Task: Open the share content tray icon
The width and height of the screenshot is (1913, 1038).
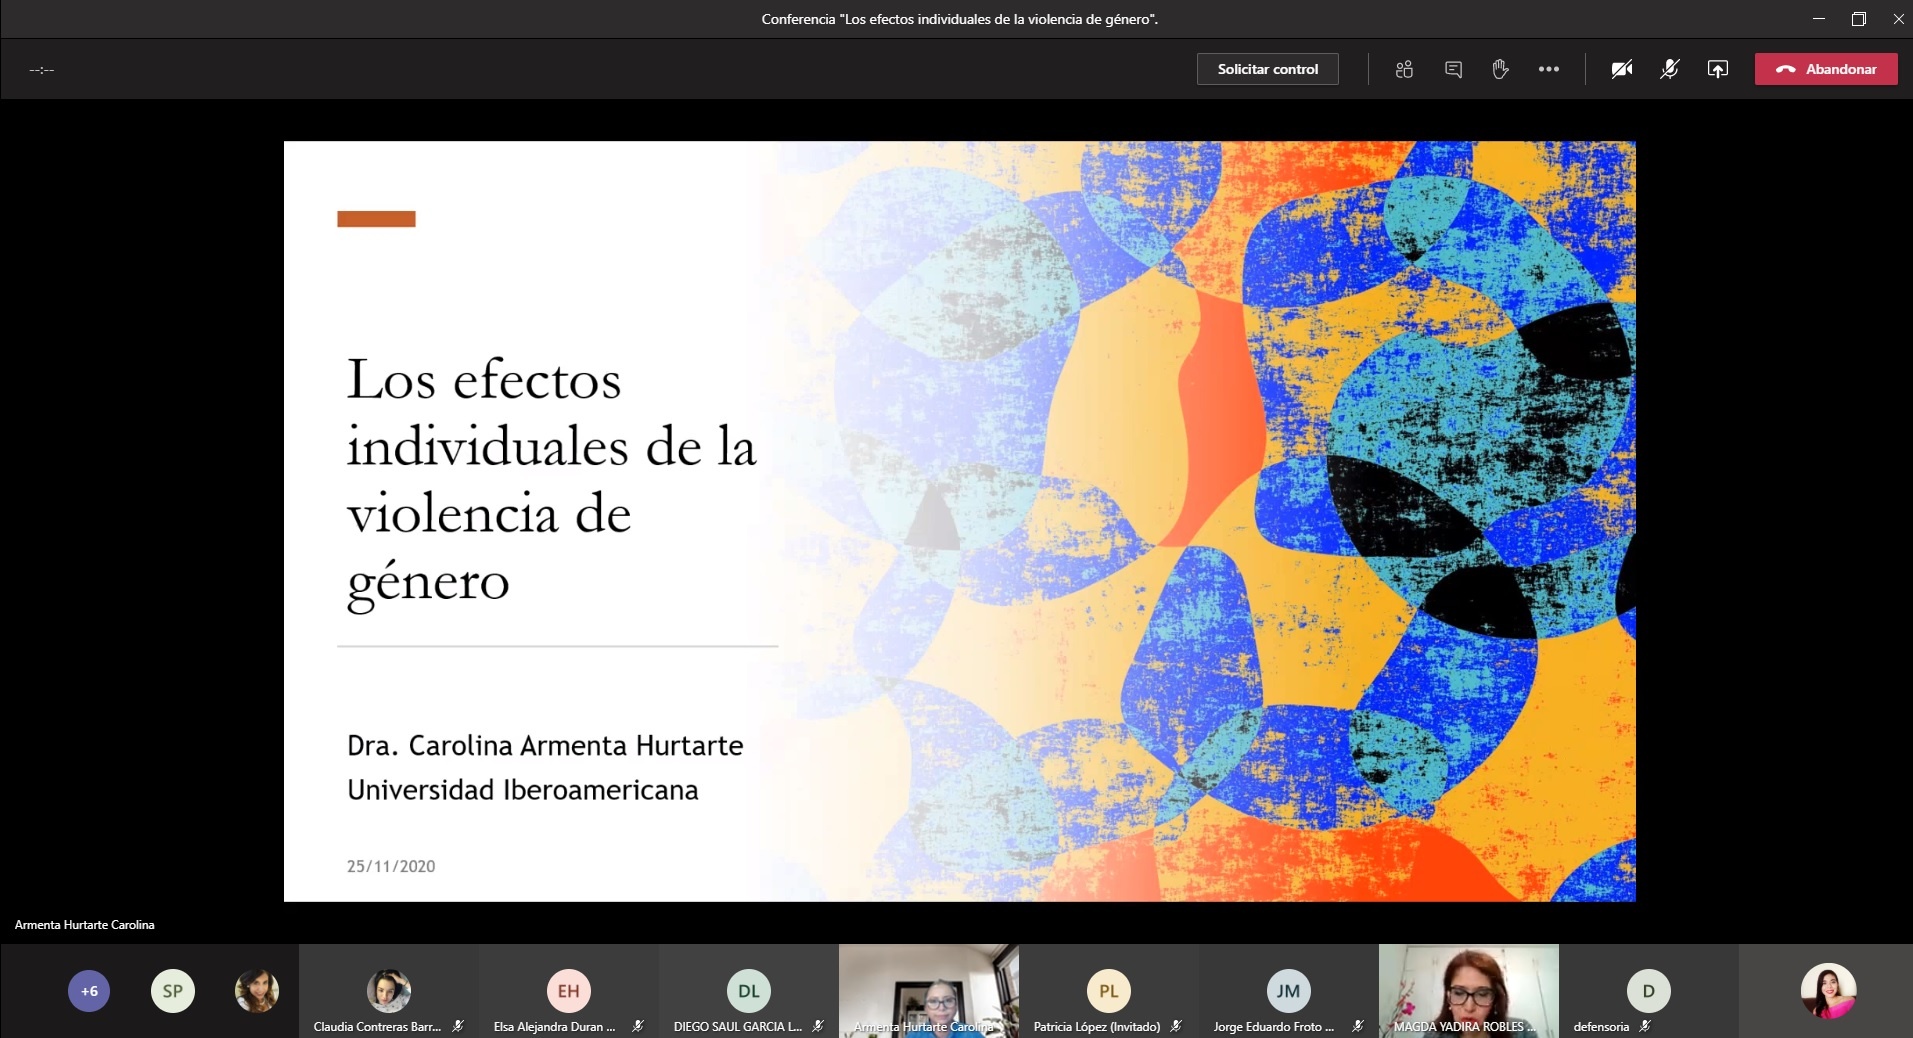Action: coord(1717,69)
